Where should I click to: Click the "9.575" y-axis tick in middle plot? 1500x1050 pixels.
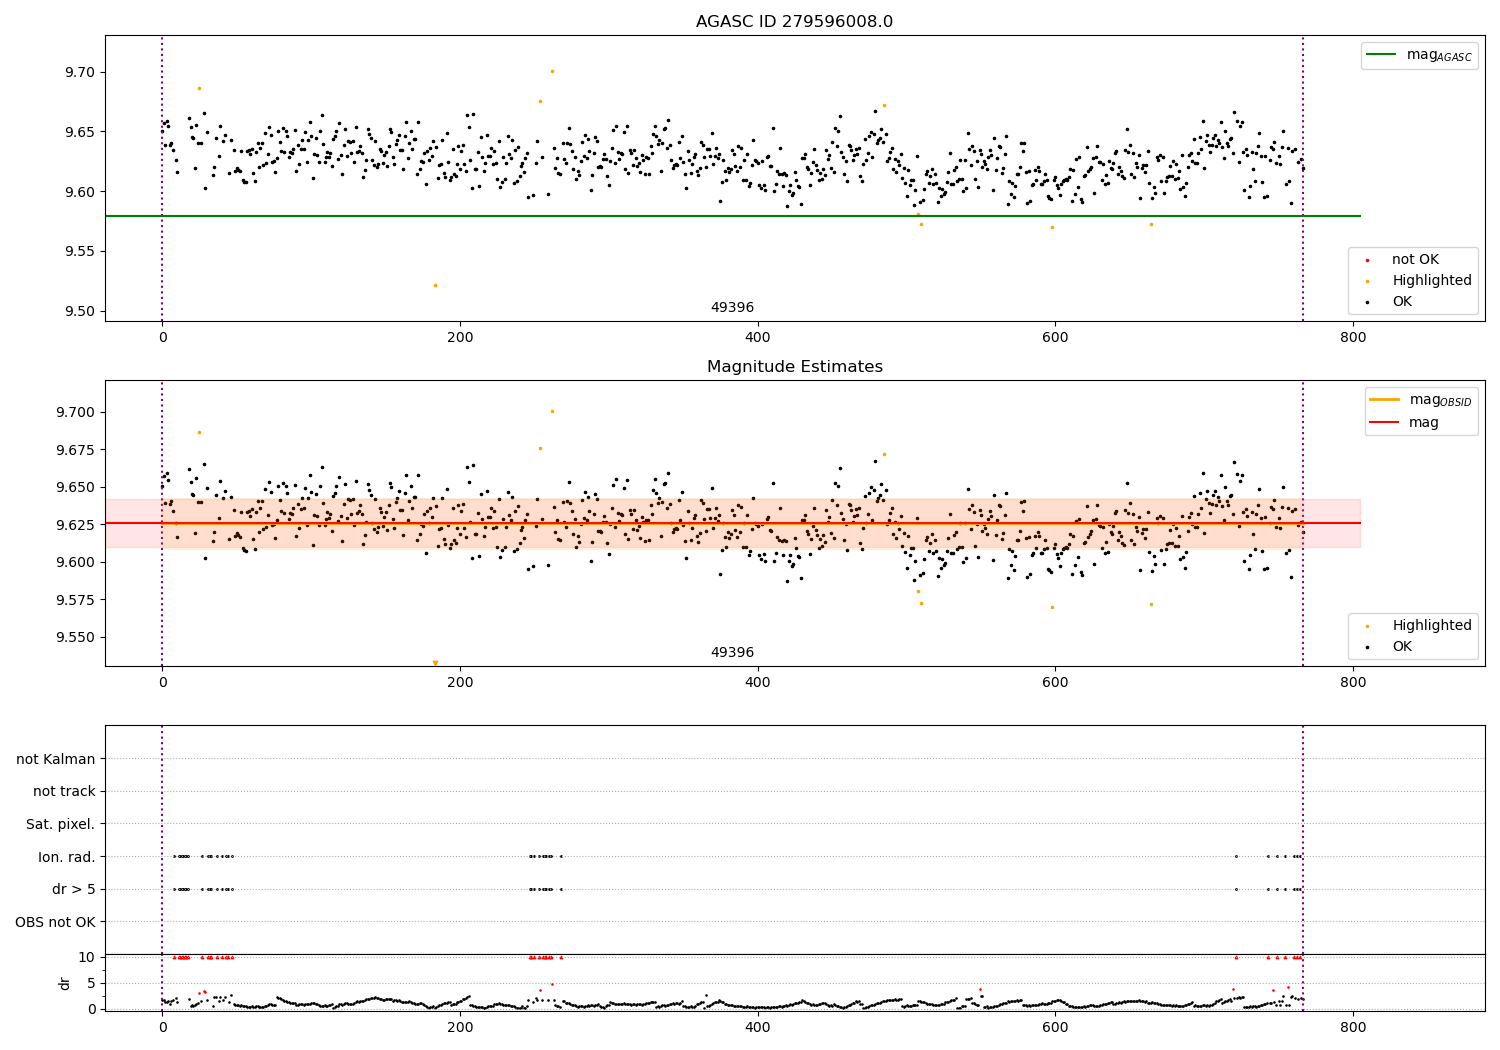point(77,600)
